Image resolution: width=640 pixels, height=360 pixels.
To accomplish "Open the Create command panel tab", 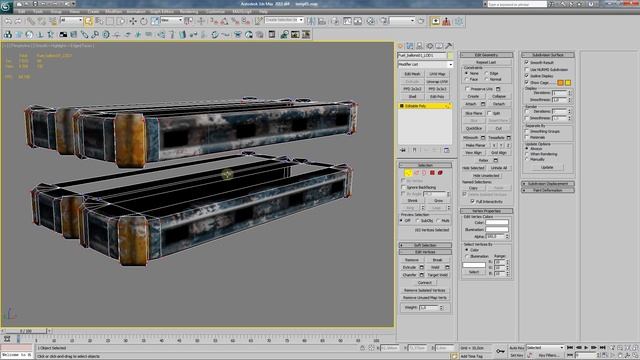I will (401, 46).
